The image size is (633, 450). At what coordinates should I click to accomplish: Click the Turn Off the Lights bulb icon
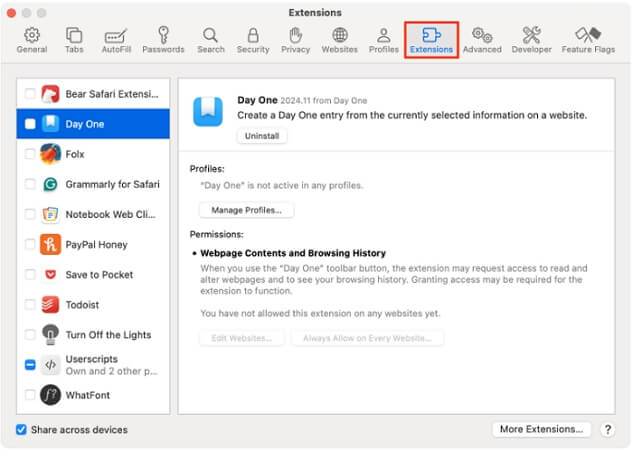click(50, 335)
